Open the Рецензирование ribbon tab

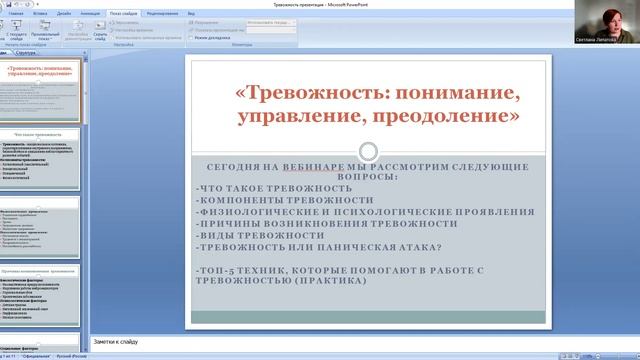click(x=162, y=13)
